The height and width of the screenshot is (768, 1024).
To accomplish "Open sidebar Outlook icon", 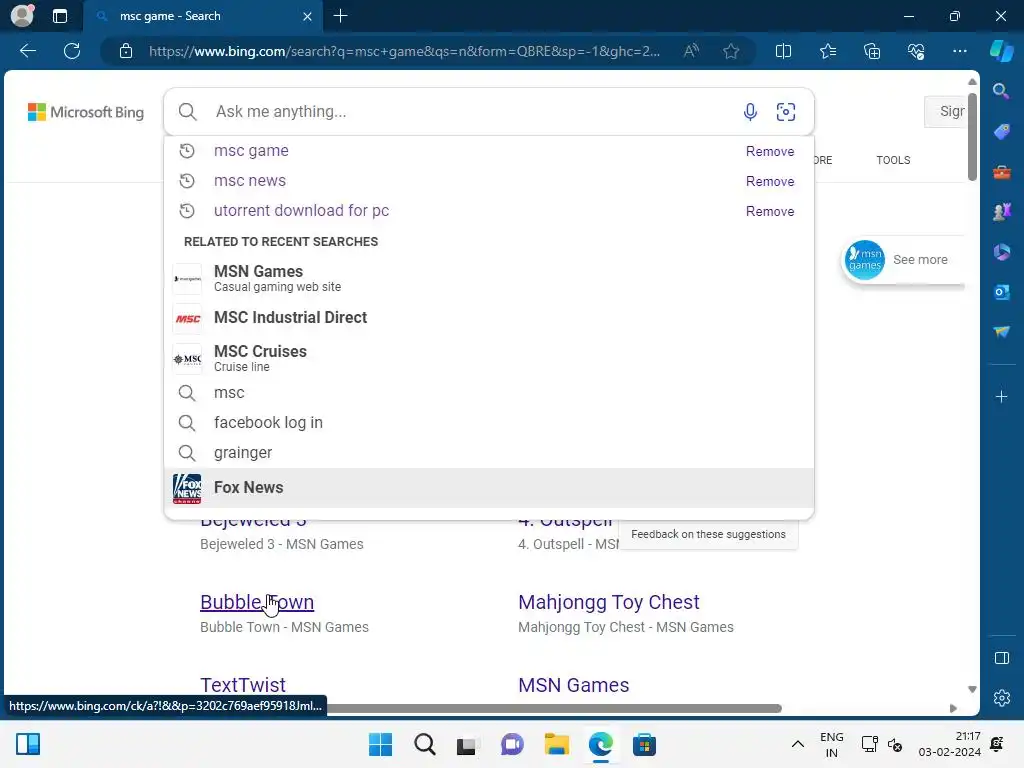I will [x=1001, y=292].
